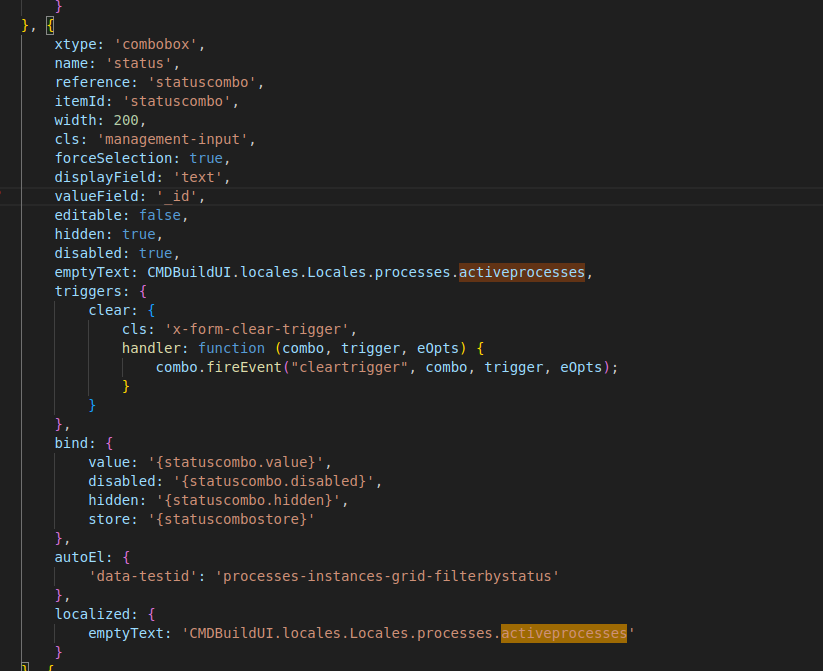The width and height of the screenshot is (823, 671).
Task: Click the autoEl property key
Action: pyautogui.click(x=80, y=557)
